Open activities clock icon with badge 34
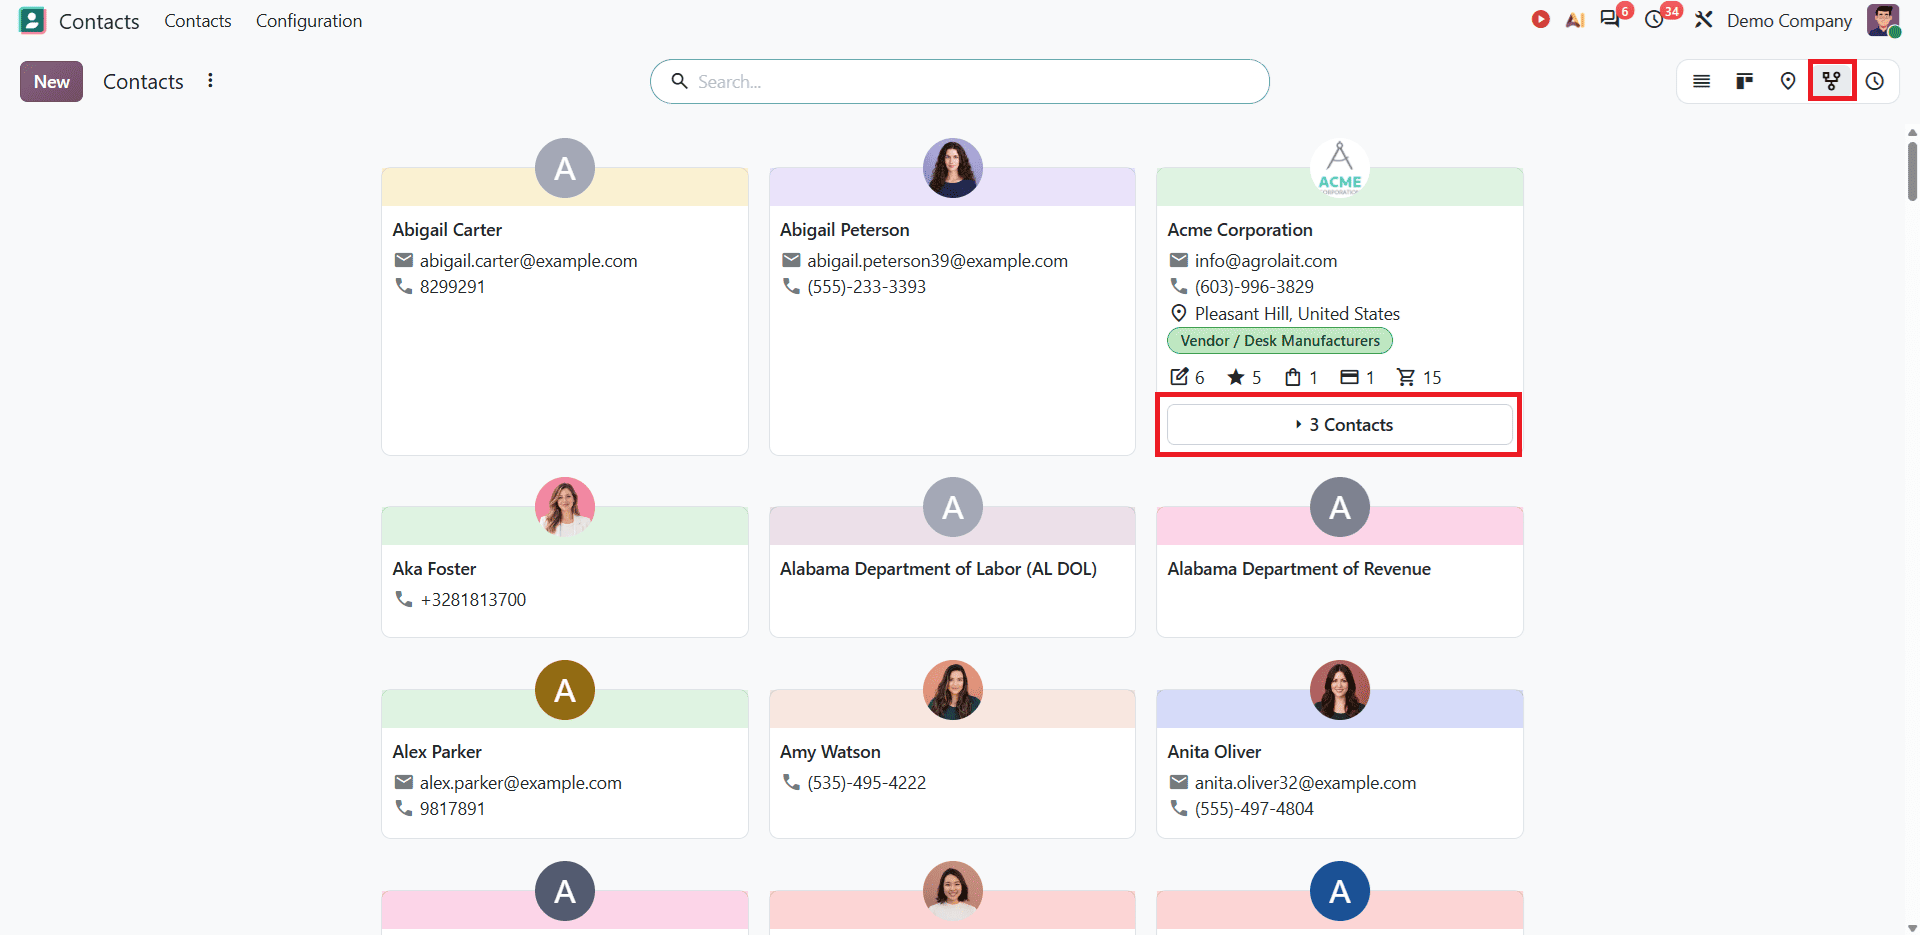1920x940 pixels. (x=1656, y=19)
